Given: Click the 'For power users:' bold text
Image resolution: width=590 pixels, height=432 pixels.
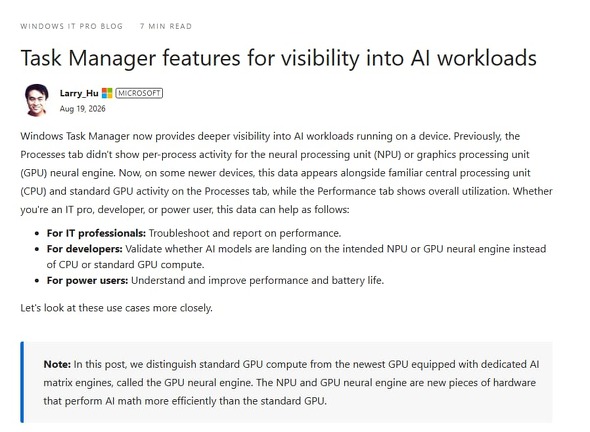Looking at the screenshot, I should click(87, 281).
